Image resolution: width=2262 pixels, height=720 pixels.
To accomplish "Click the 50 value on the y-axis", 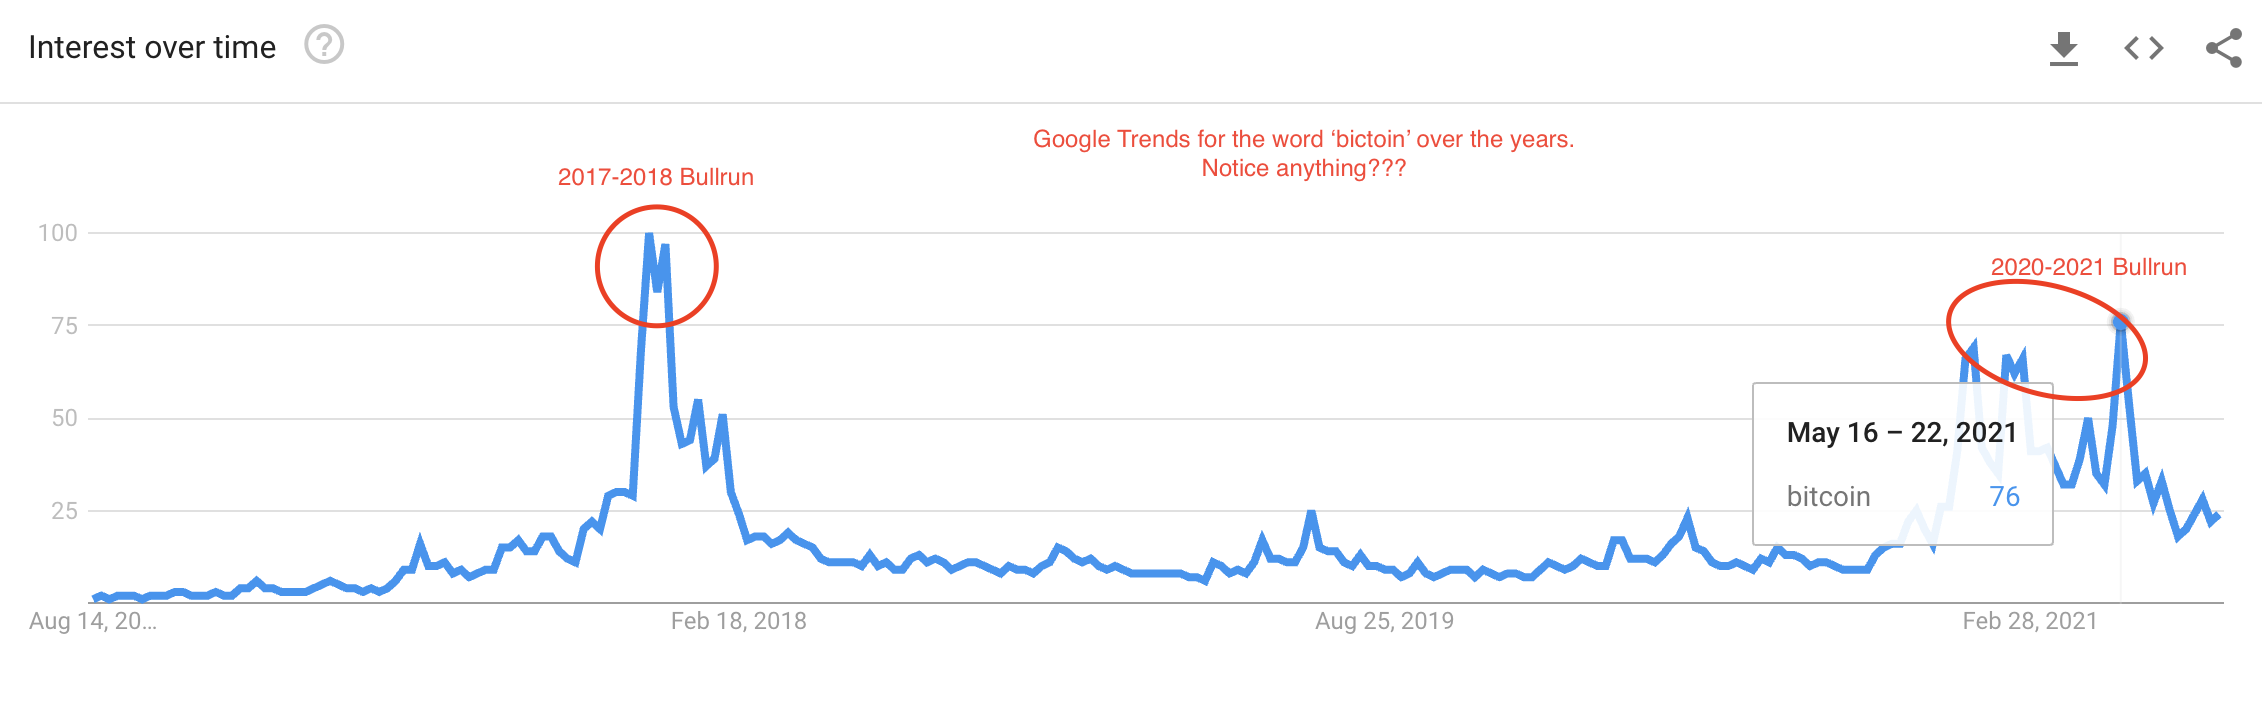I will tap(64, 418).
